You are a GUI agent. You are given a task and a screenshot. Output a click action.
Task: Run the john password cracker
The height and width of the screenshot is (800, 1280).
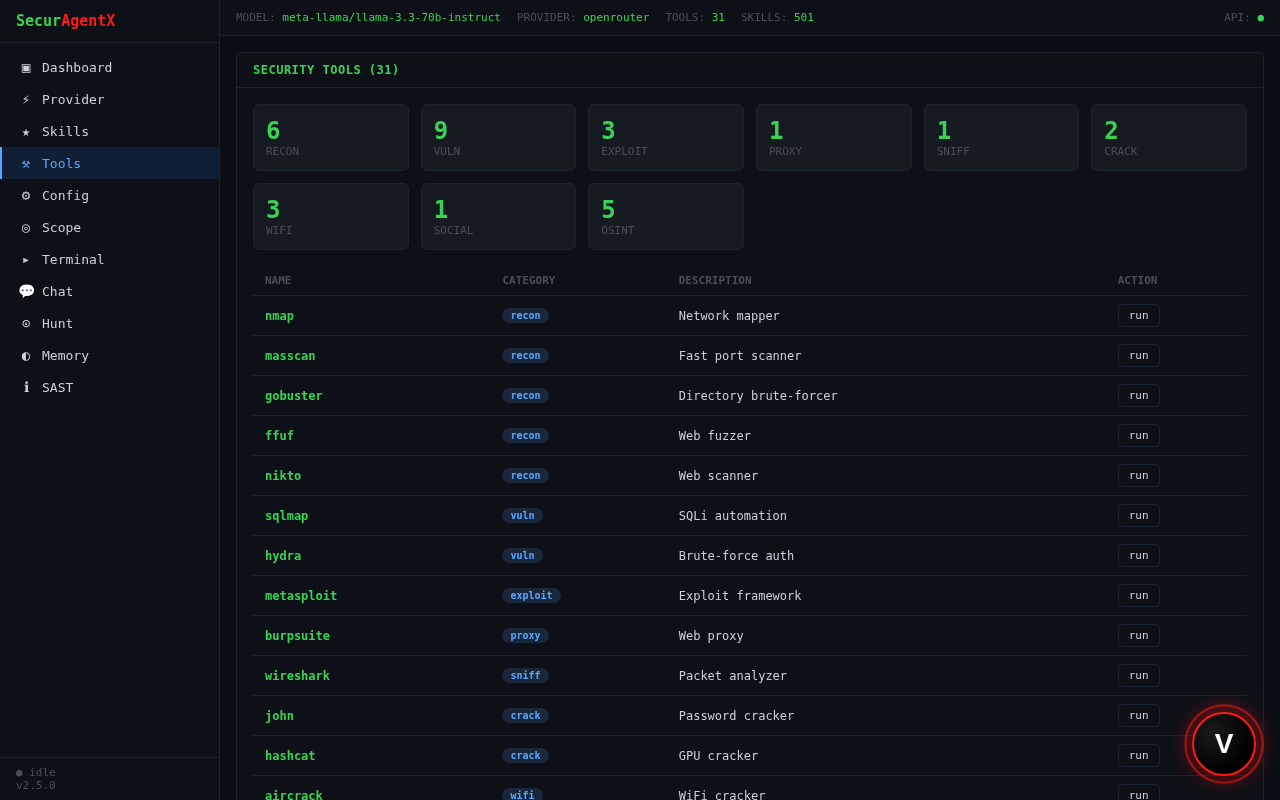click(1138, 715)
